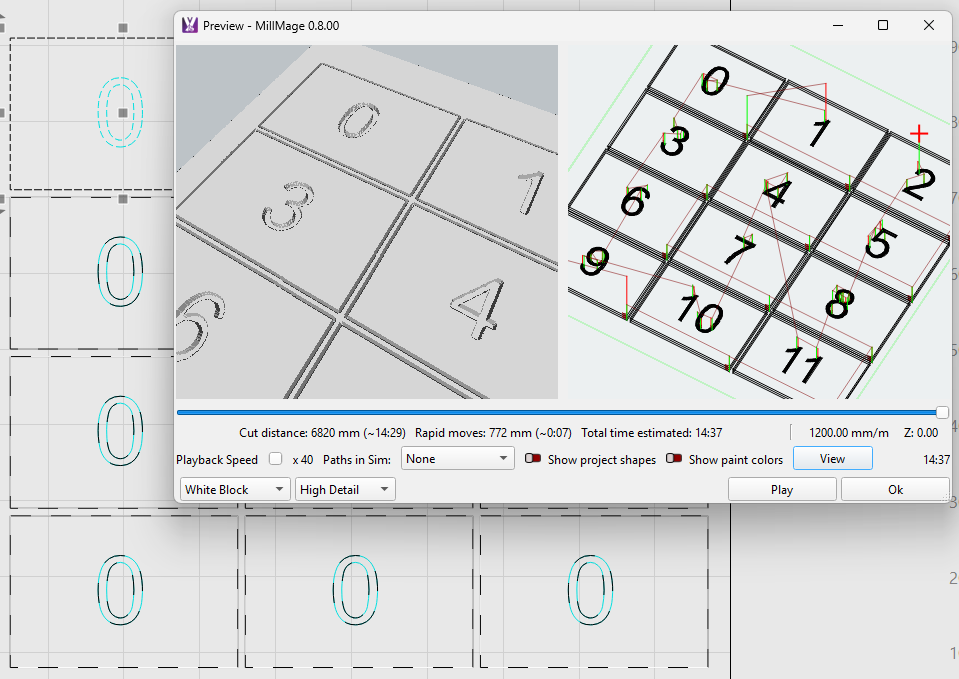Toggle the Show paint colors switch
The height and width of the screenshot is (679, 959).
pos(674,459)
